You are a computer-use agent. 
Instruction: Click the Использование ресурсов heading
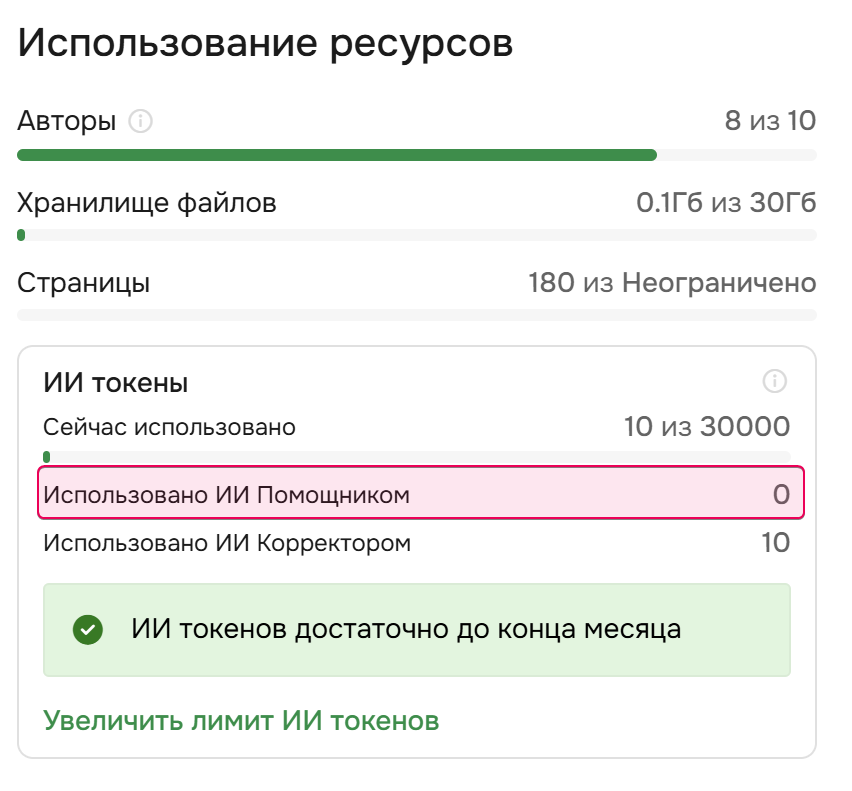pyautogui.click(x=264, y=42)
